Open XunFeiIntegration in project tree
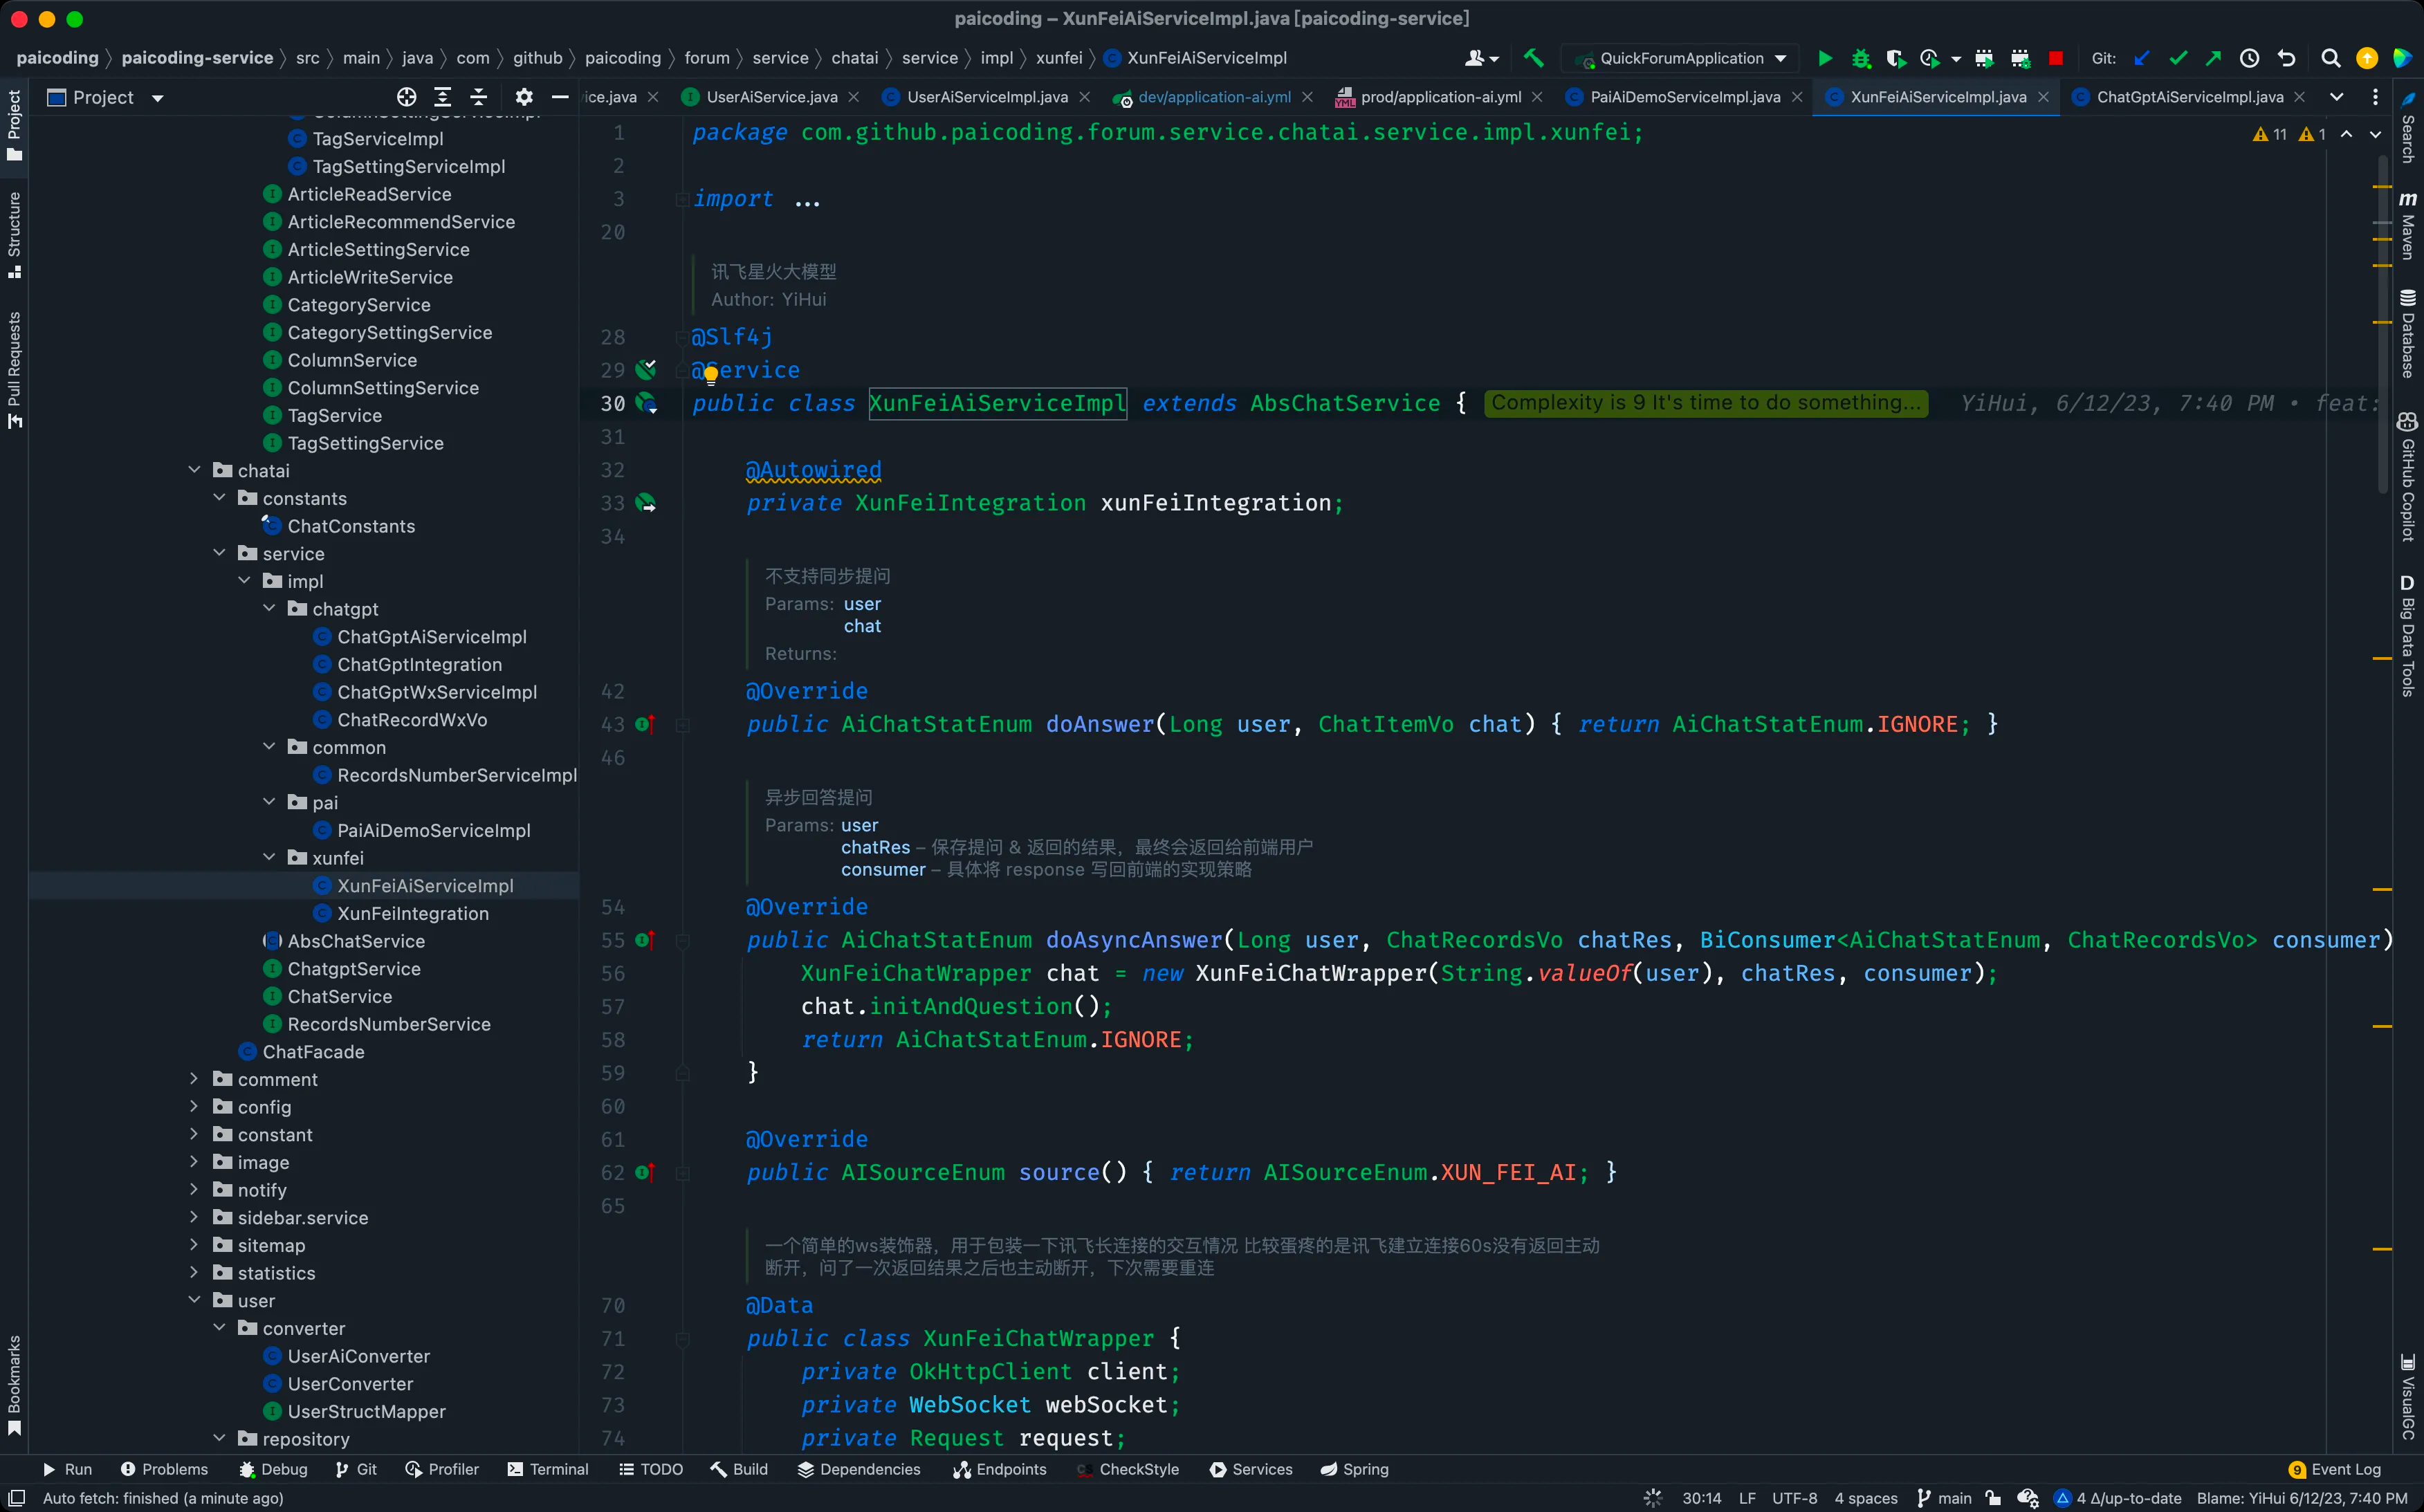Image resolution: width=2424 pixels, height=1512 pixels. [x=412, y=913]
